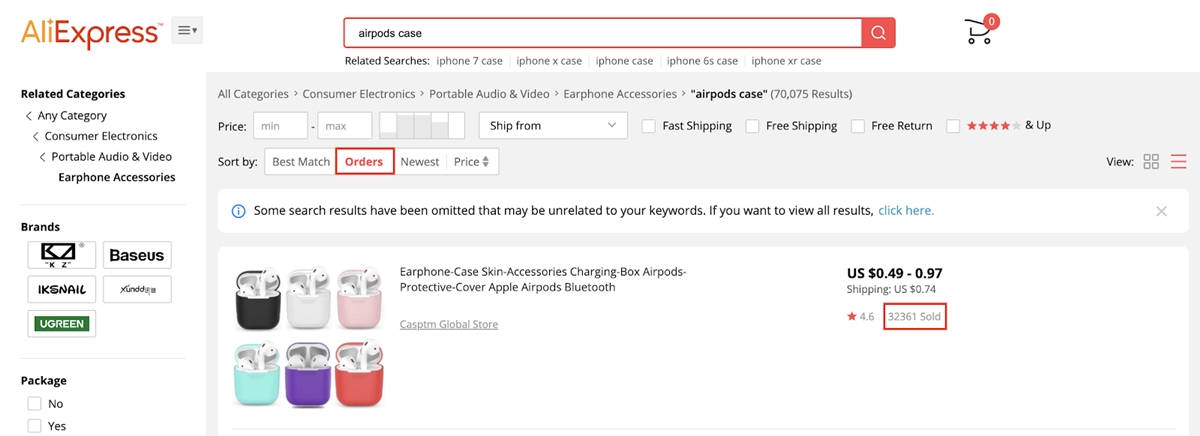Select related search iphone 6s case
The height and width of the screenshot is (436, 1200).
tap(702, 61)
